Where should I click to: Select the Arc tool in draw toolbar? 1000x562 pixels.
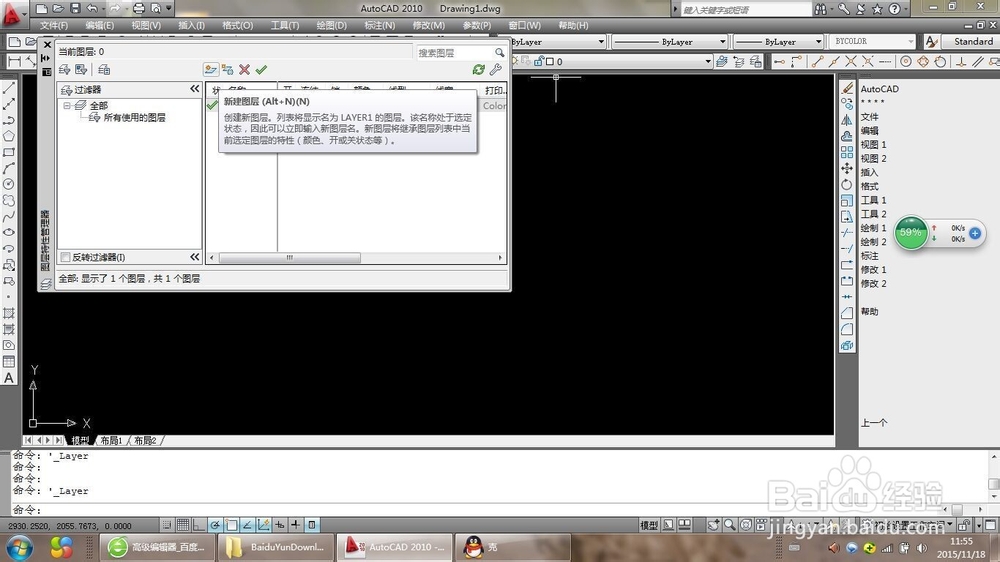click(x=9, y=168)
